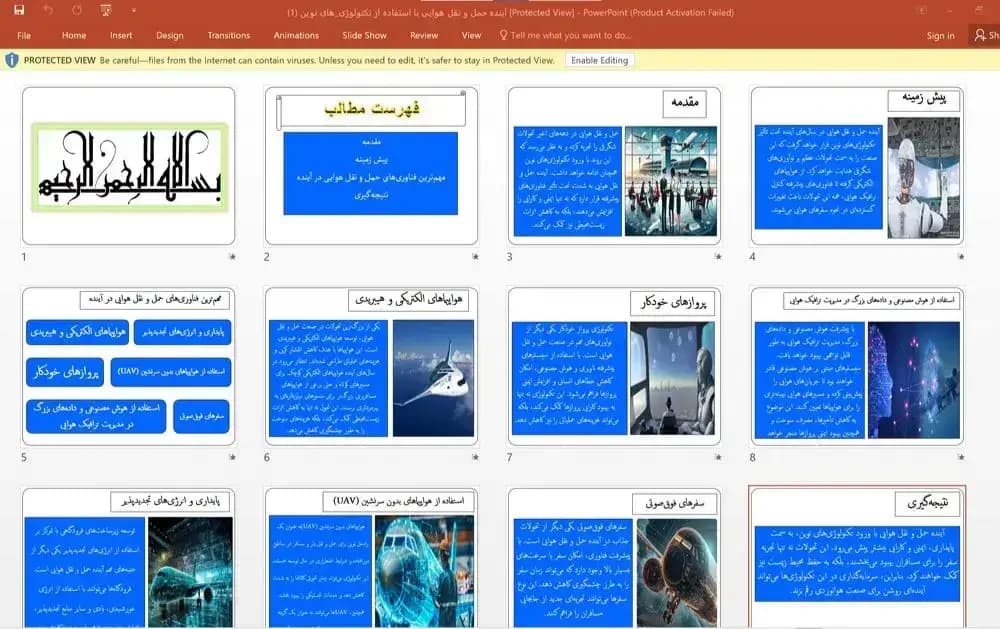Image resolution: width=1000 pixels, height=629 pixels.
Task: Select slide 7 thumbnail with cockpit robot
Action: coord(614,366)
